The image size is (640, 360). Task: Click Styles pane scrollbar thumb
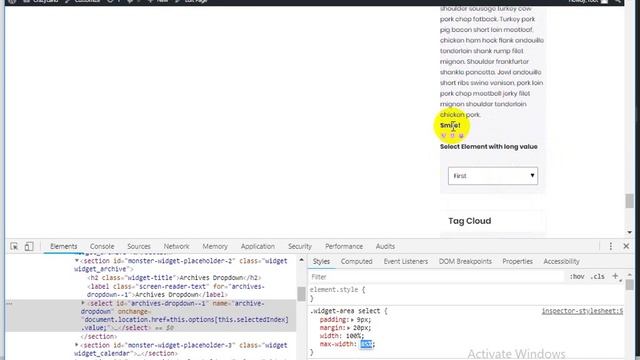629,284
